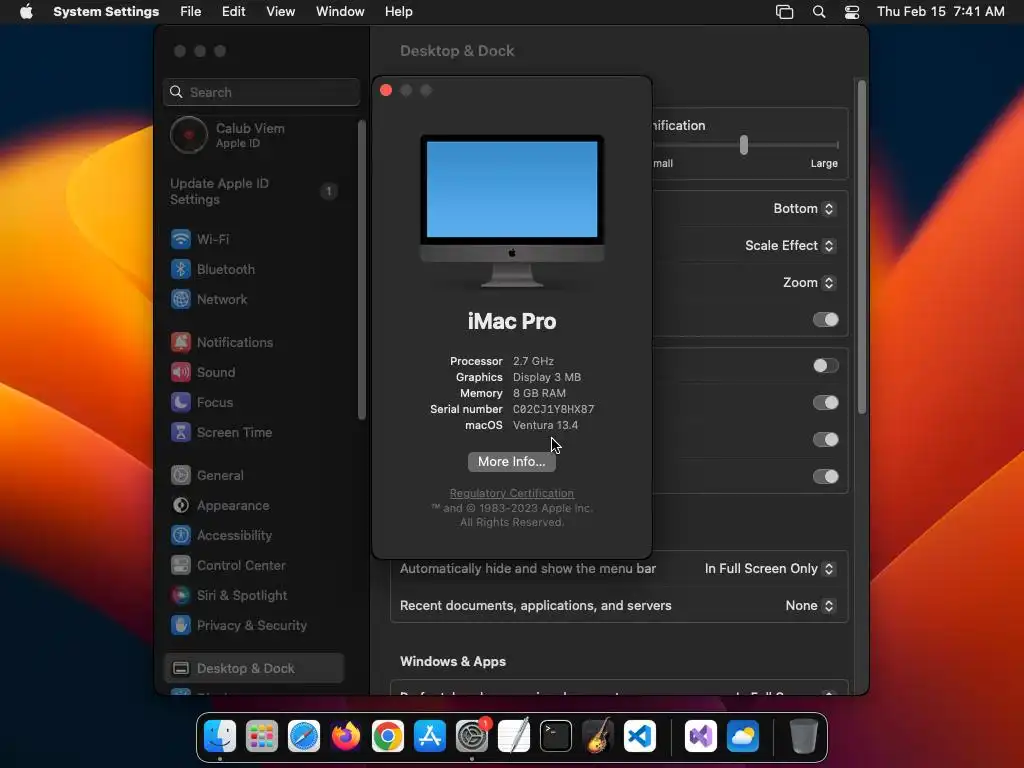Open the Bottom position dropdown
The width and height of the screenshot is (1024, 768).
pyautogui.click(x=803, y=208)
